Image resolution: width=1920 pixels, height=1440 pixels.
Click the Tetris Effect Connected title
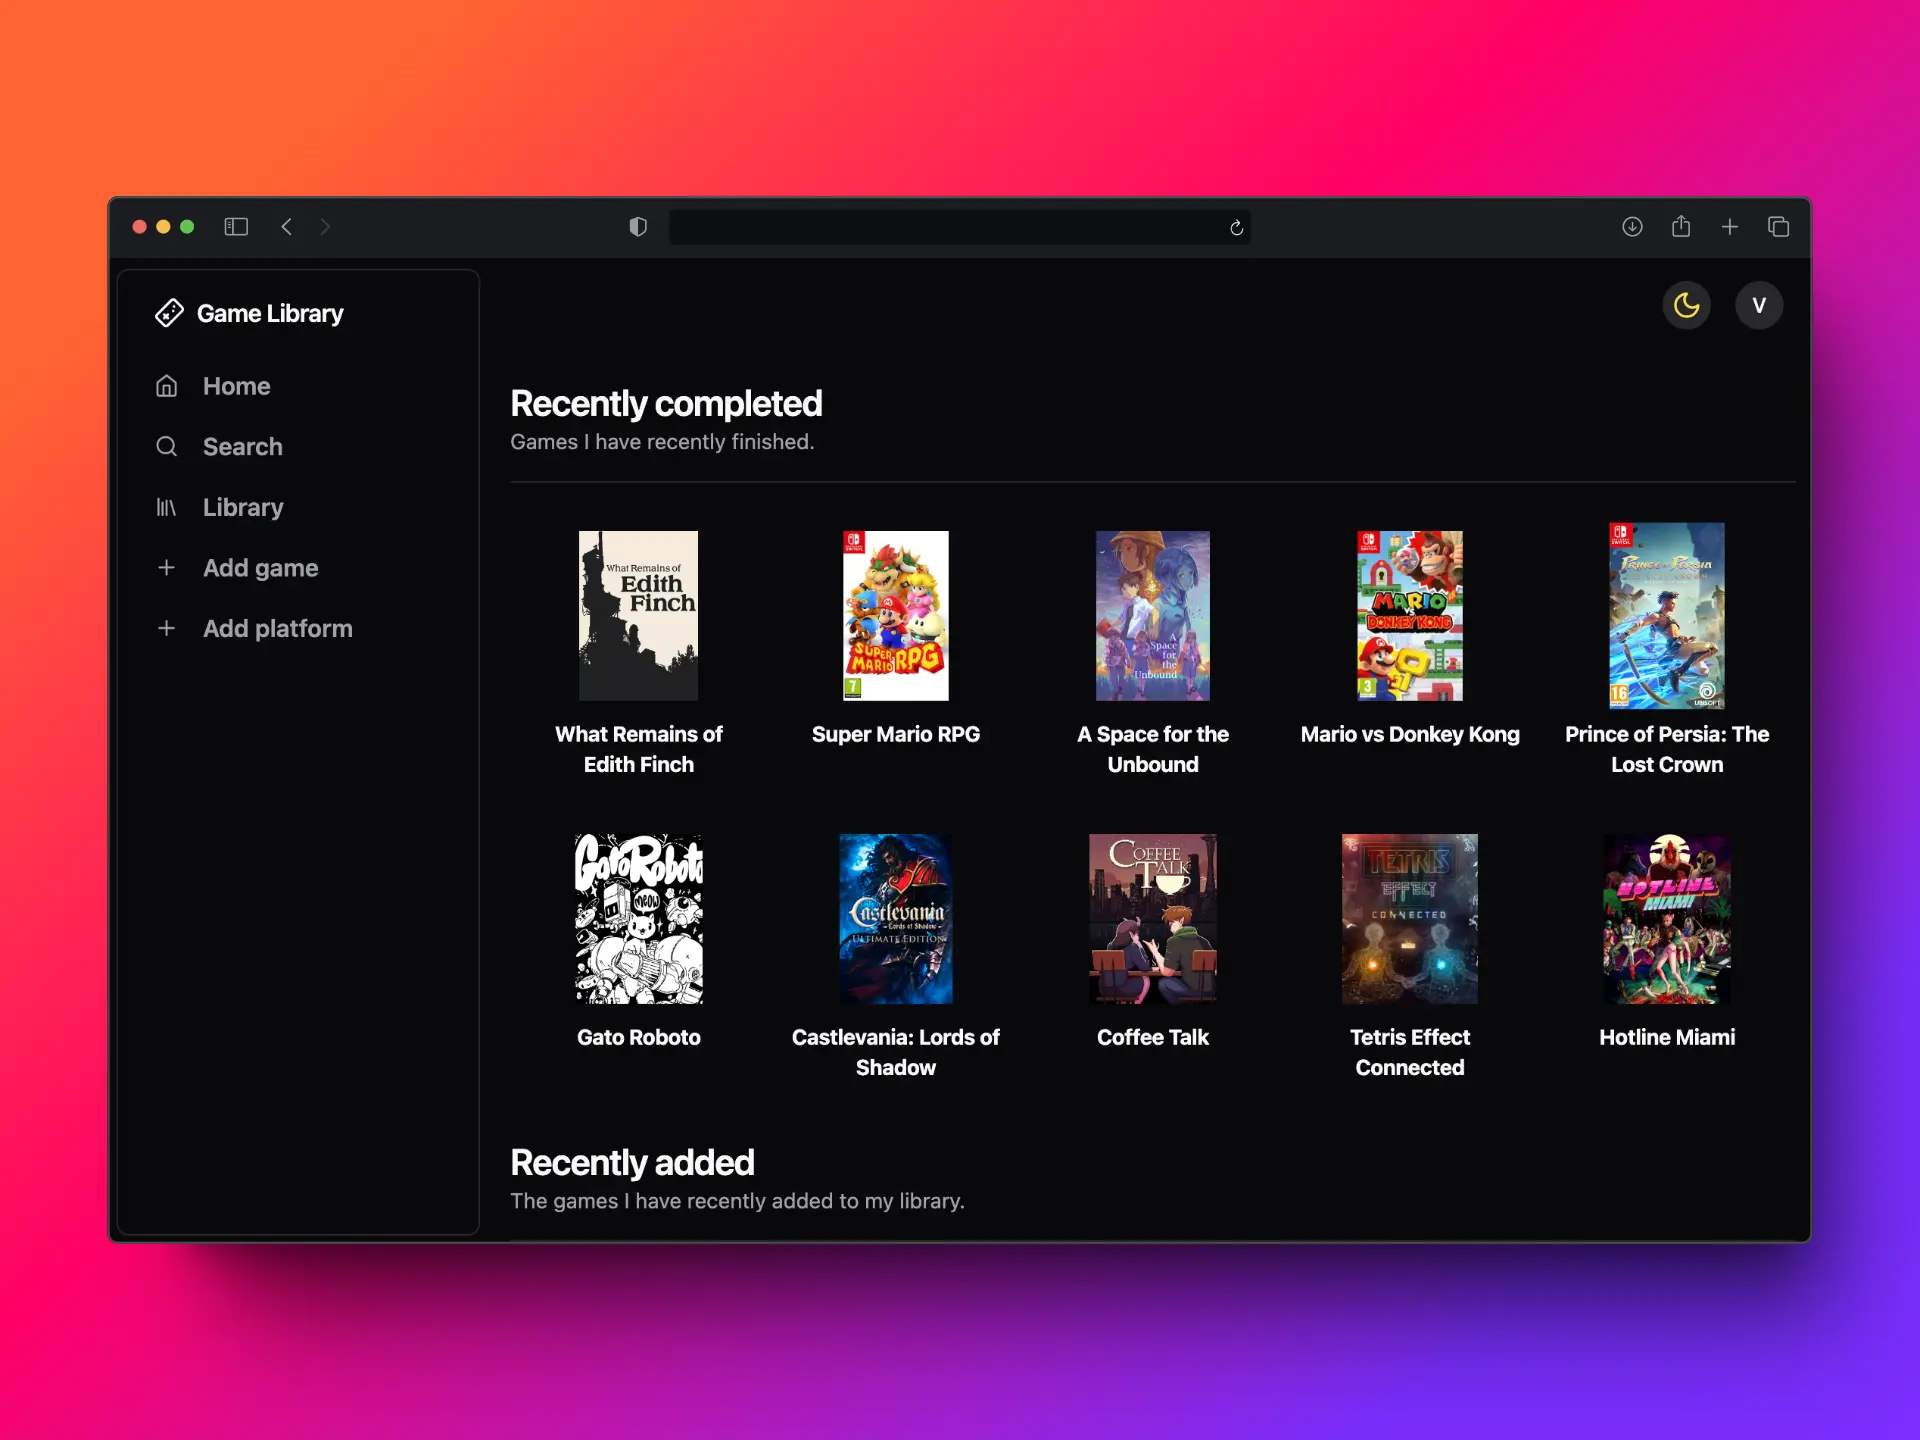coord(1409,1052)
